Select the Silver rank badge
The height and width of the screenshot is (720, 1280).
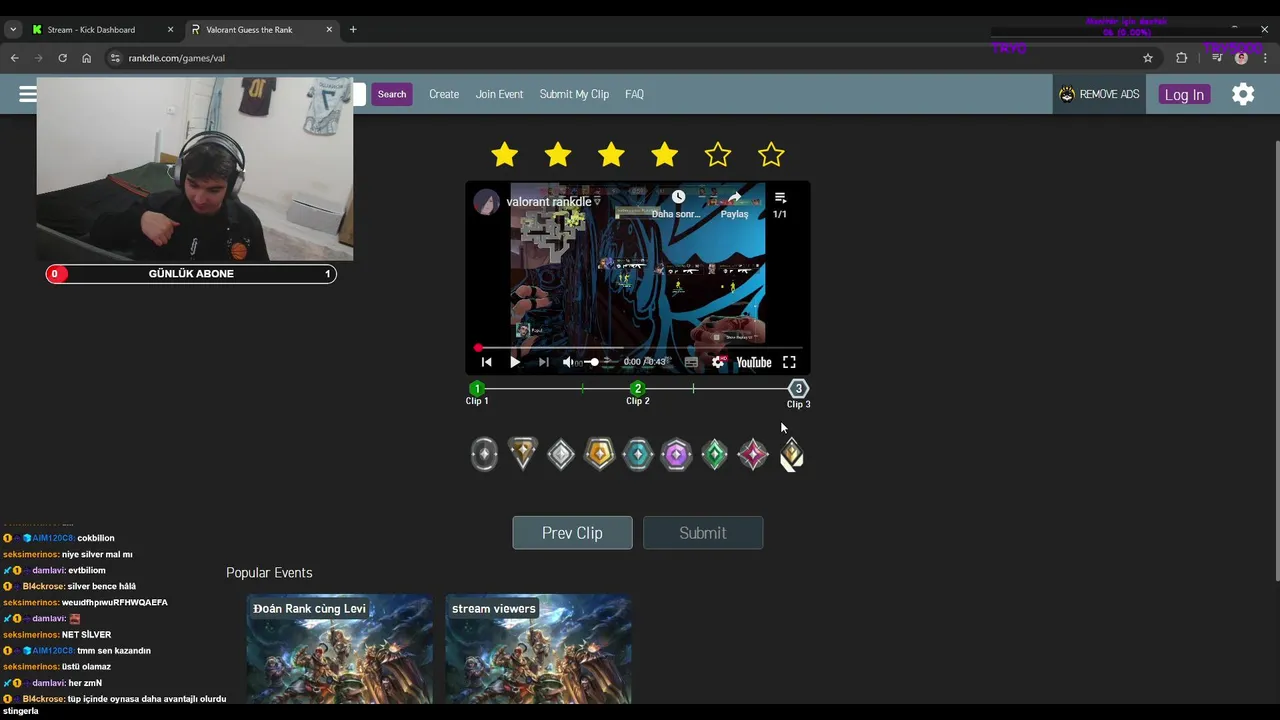[x=561, y=455]
